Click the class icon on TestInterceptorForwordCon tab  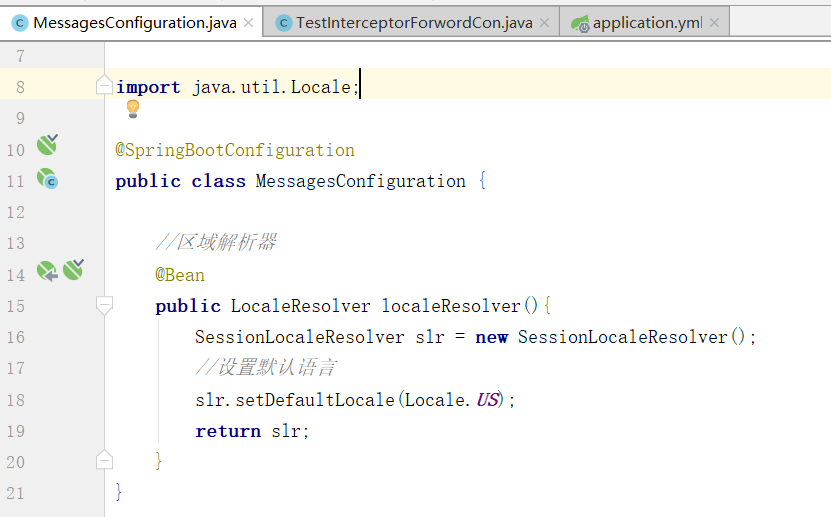[284, 23]
